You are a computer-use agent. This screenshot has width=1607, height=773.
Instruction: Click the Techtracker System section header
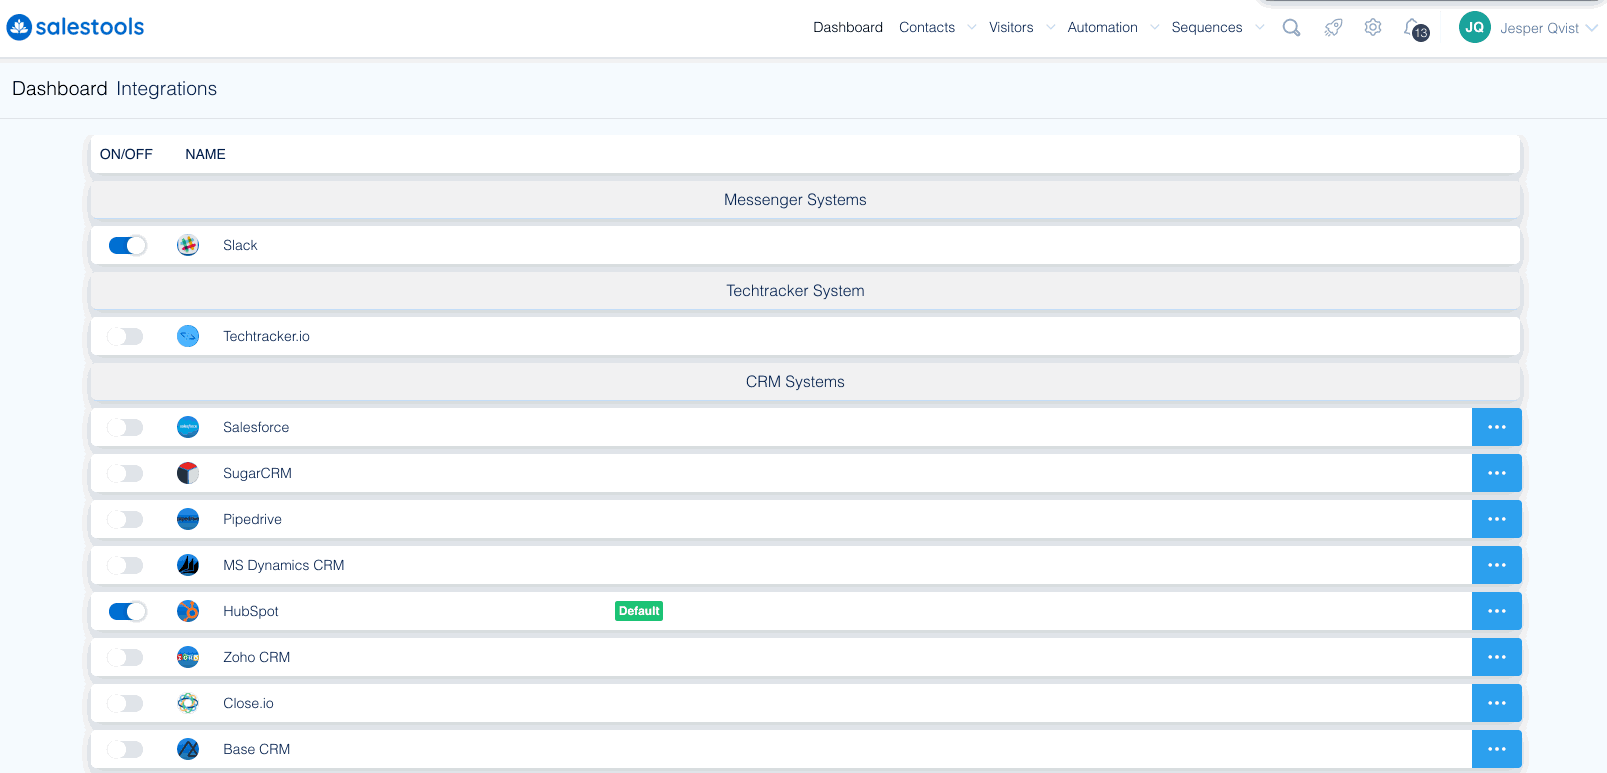805,291
